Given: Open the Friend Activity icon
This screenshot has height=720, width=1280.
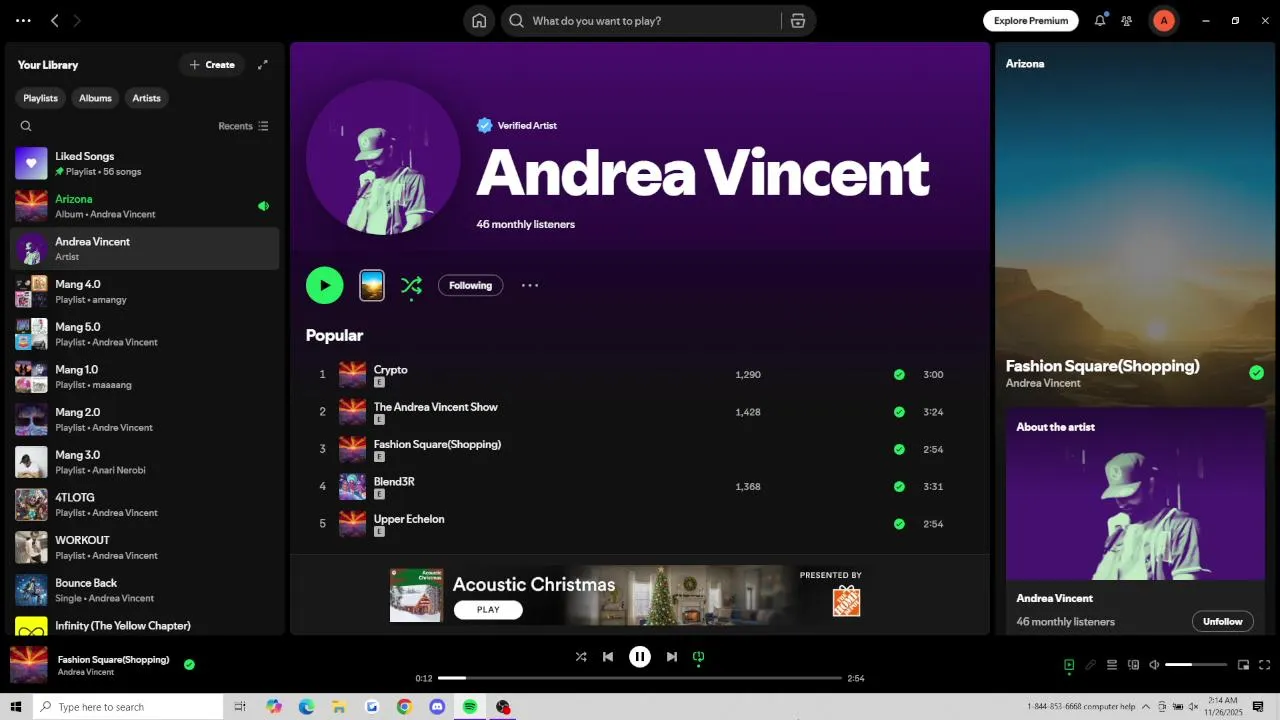Looking at the screenshot, I should pyautogui.click(x=1127, y=21).
